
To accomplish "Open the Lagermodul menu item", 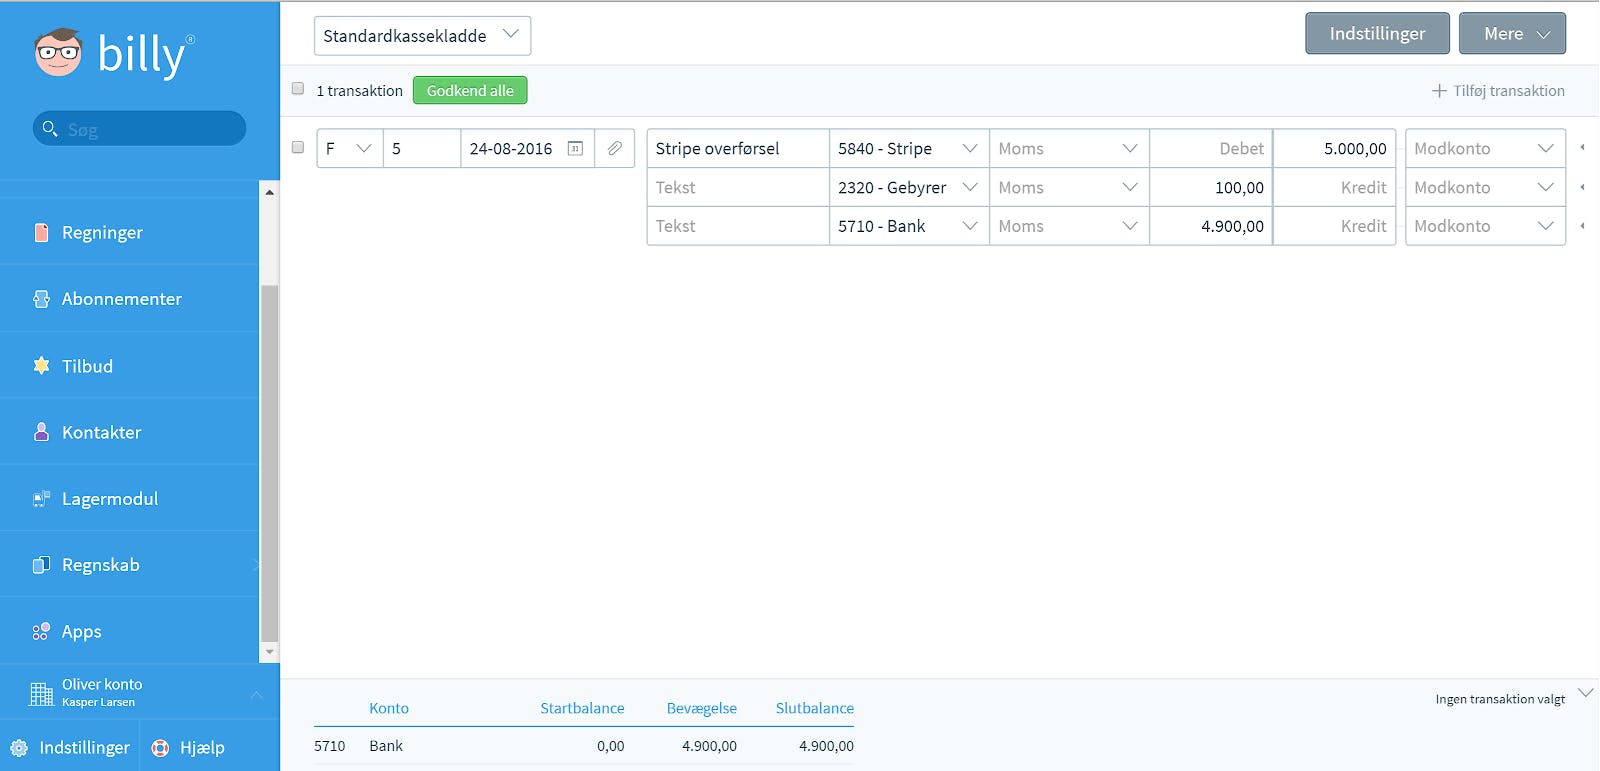I will point(130,498).
